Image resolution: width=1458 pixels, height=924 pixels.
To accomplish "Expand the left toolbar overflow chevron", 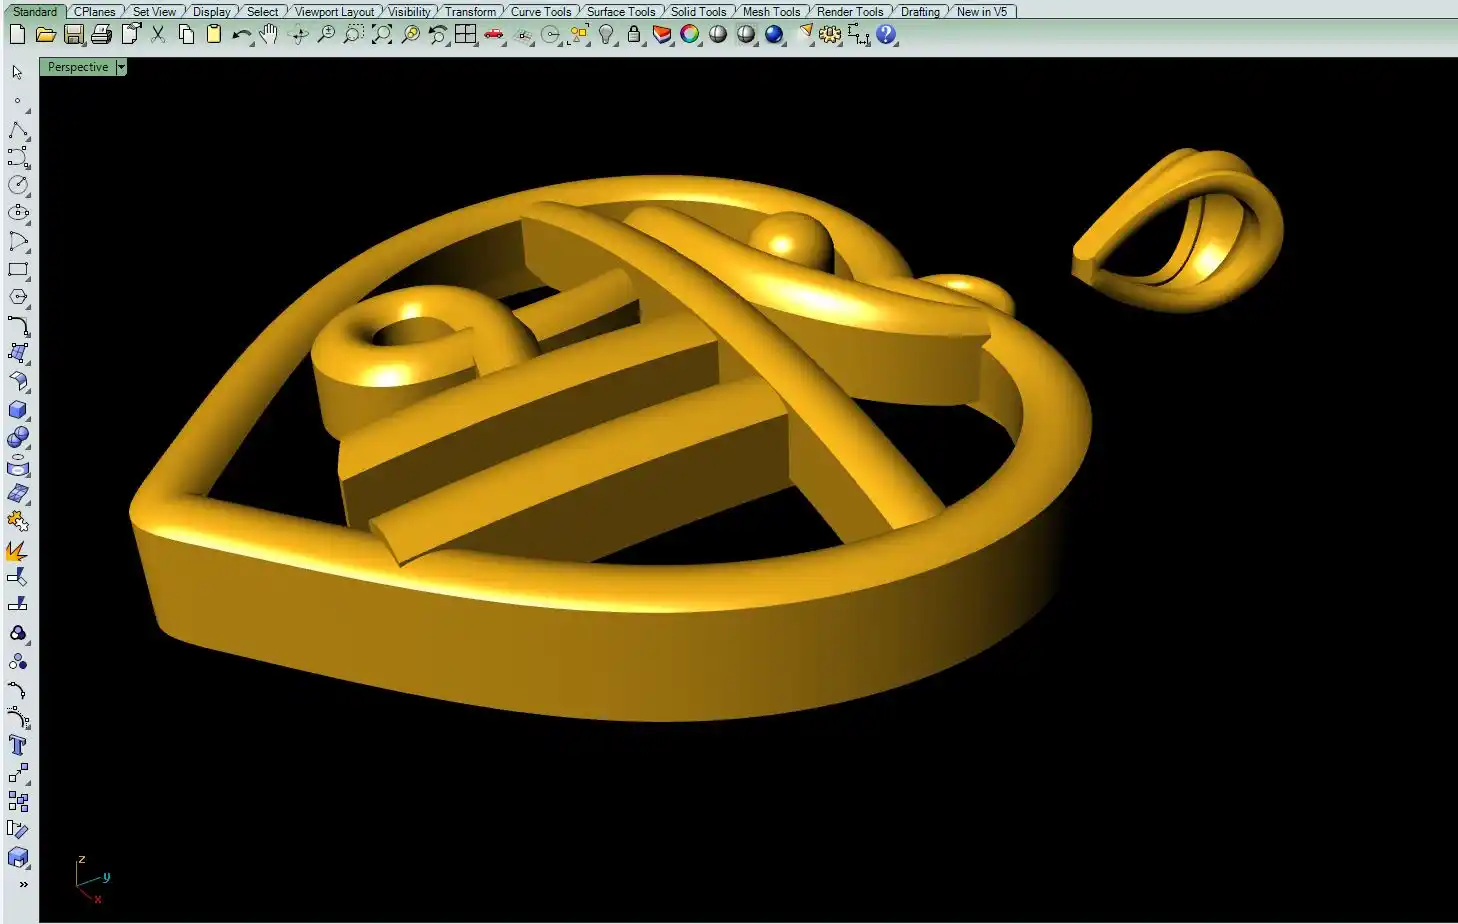I will click(x=23, y=884).
